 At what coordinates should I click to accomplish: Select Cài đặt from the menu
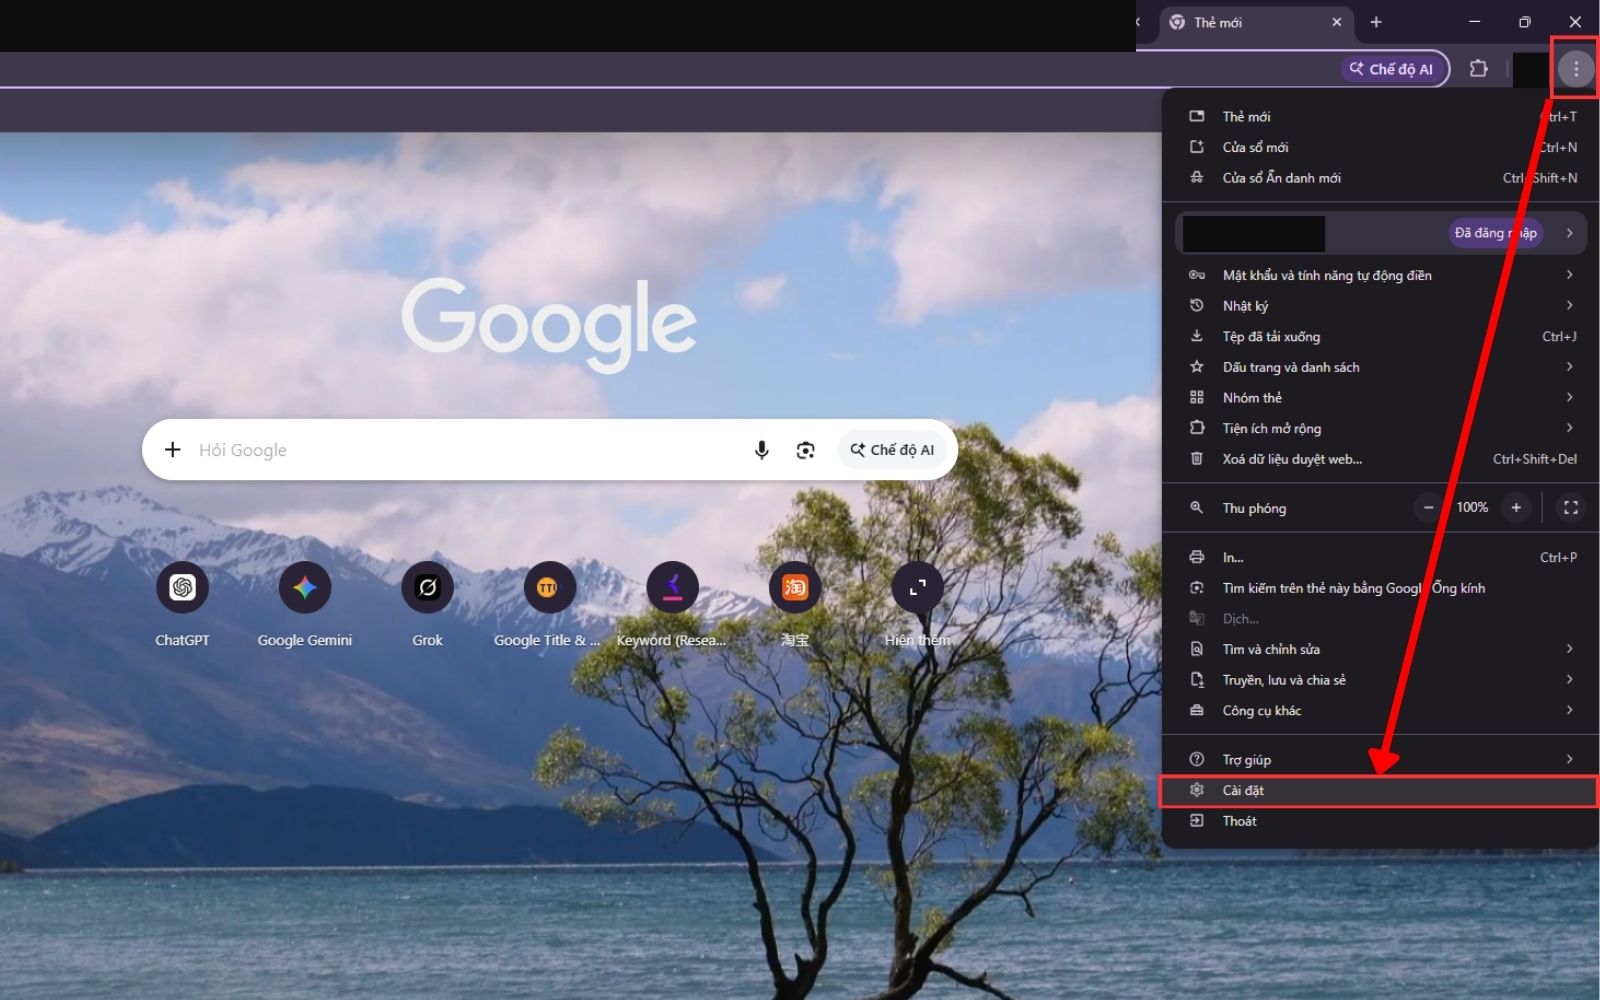(1380, 790)
